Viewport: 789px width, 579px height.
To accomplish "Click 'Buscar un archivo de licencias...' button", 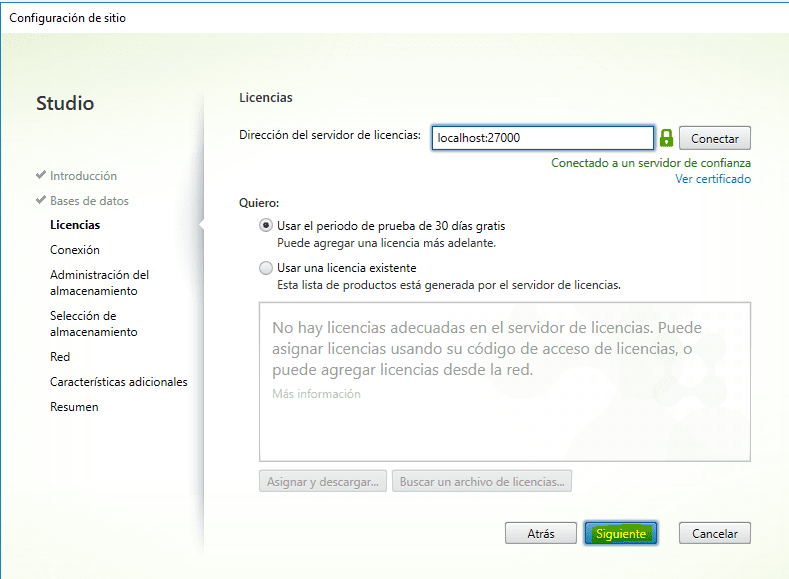I will pyautogui.click(x=482, y=481).
